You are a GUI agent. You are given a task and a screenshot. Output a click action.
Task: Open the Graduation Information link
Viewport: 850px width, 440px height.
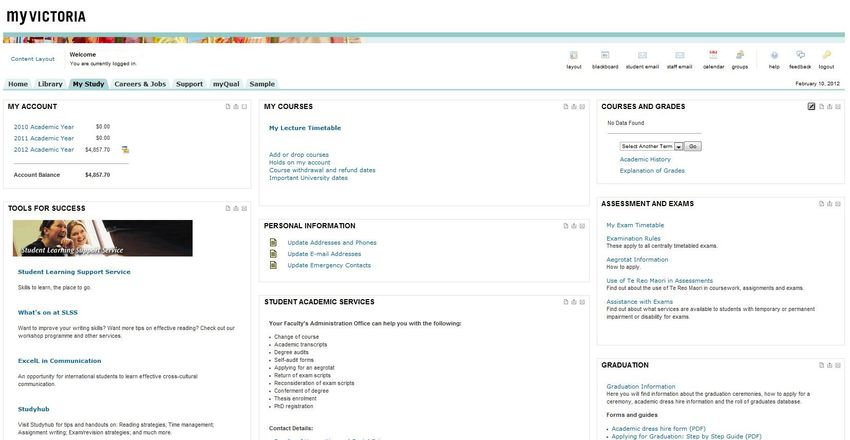click(641, 387)
